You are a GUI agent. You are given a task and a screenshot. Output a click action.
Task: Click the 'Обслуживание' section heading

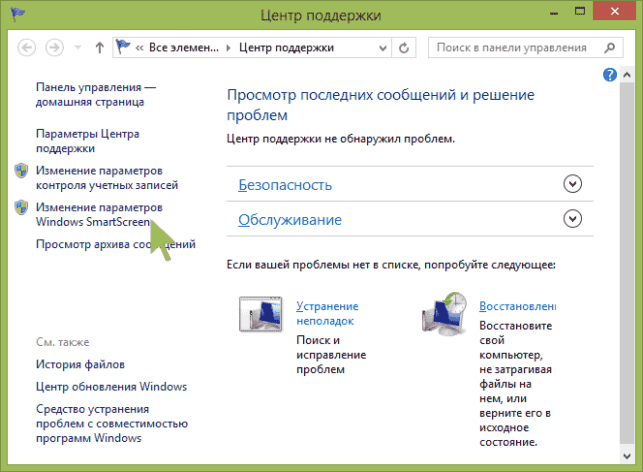coord(290,220)
